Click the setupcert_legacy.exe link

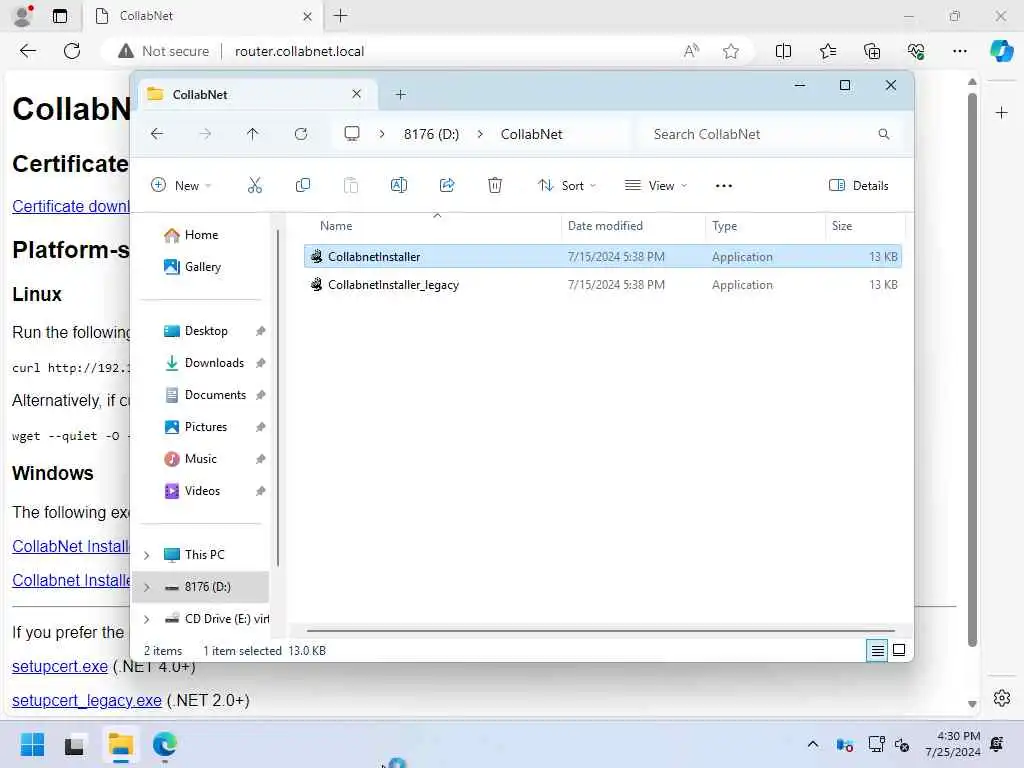[x=87, y=700]
